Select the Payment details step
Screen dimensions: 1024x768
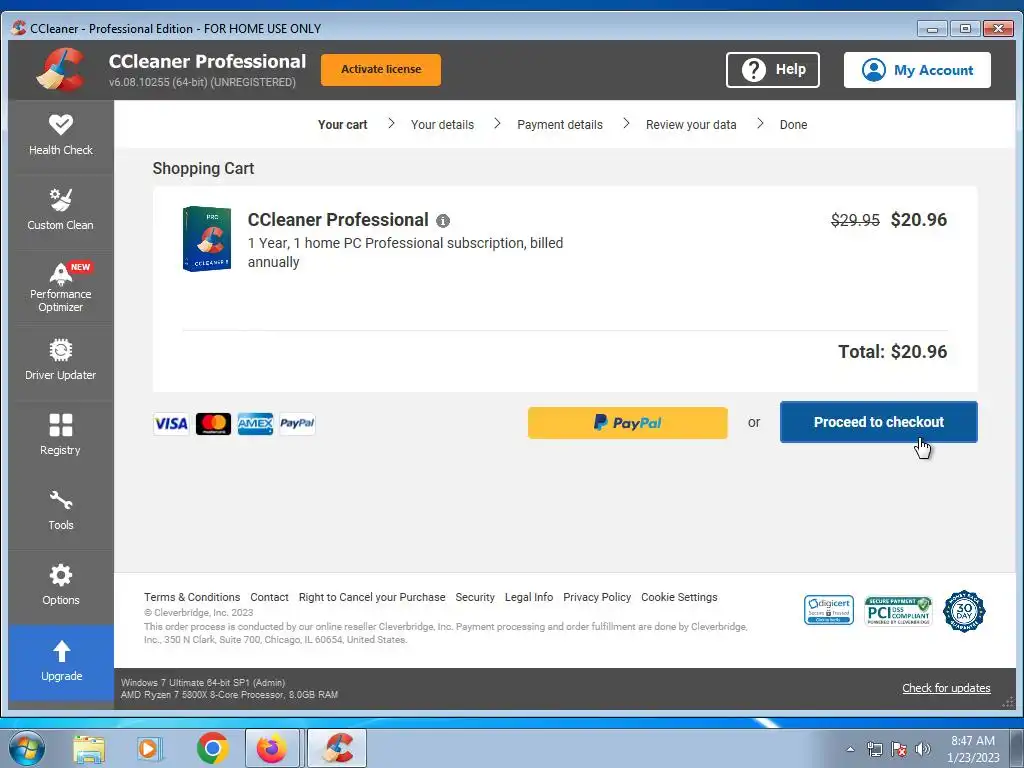pos(560,125)
